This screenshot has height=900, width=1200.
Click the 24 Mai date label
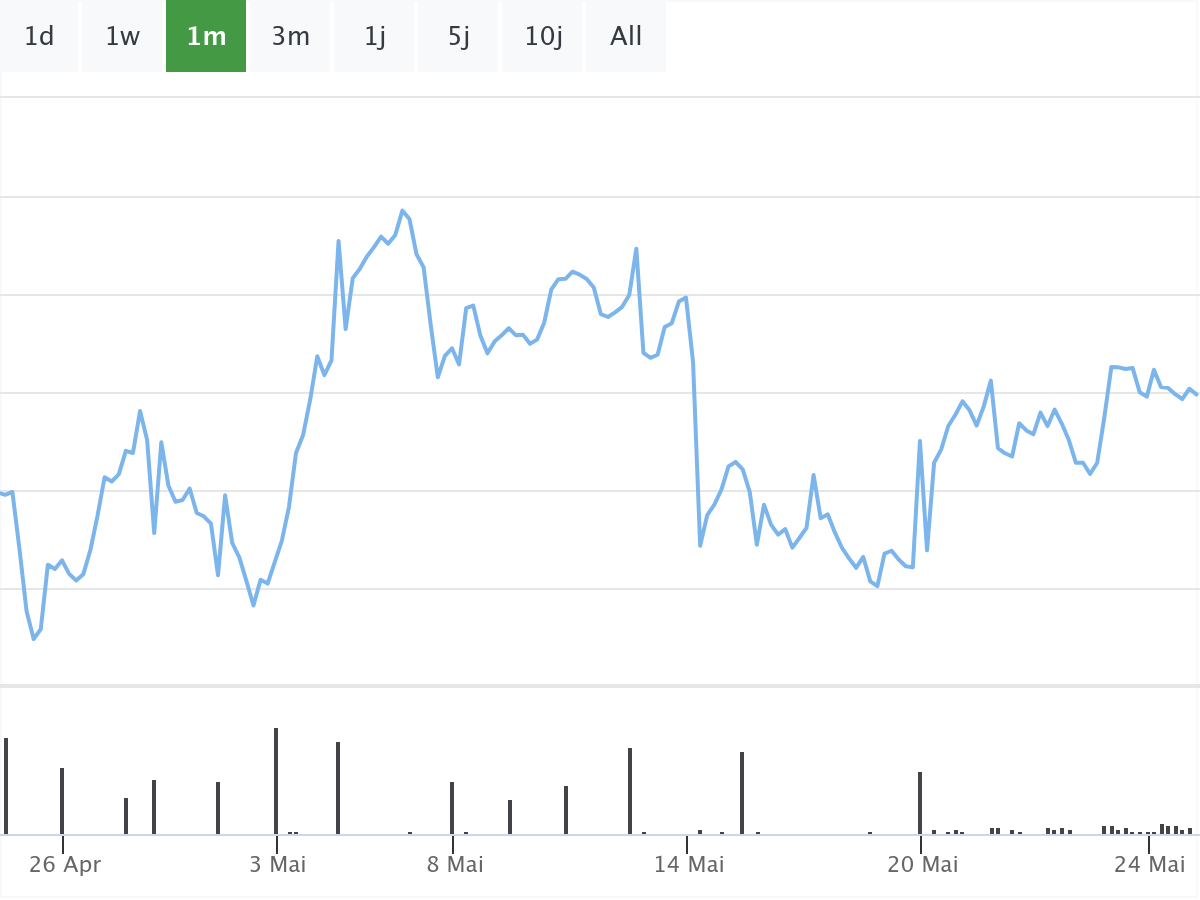point(1150,864)
